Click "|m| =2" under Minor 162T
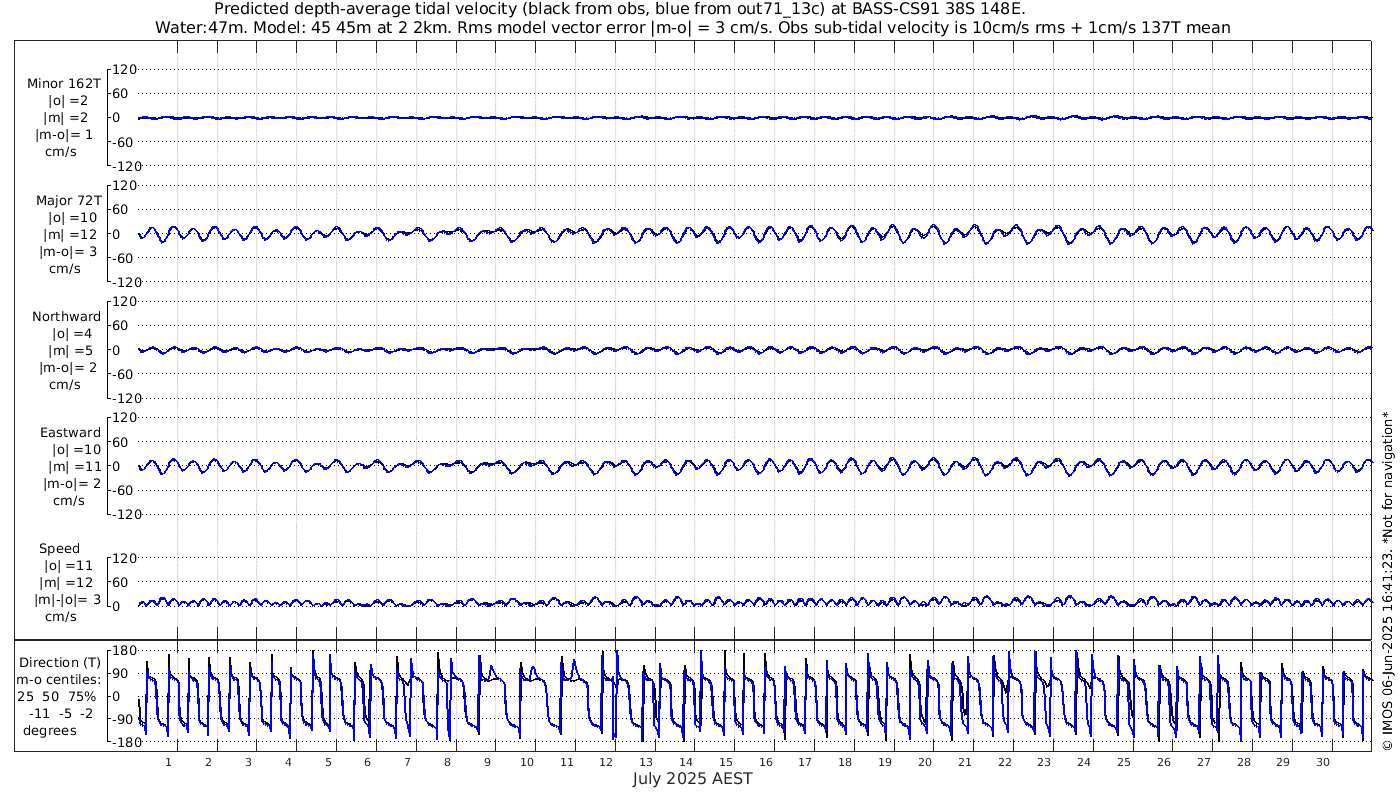 coord(68,118)
